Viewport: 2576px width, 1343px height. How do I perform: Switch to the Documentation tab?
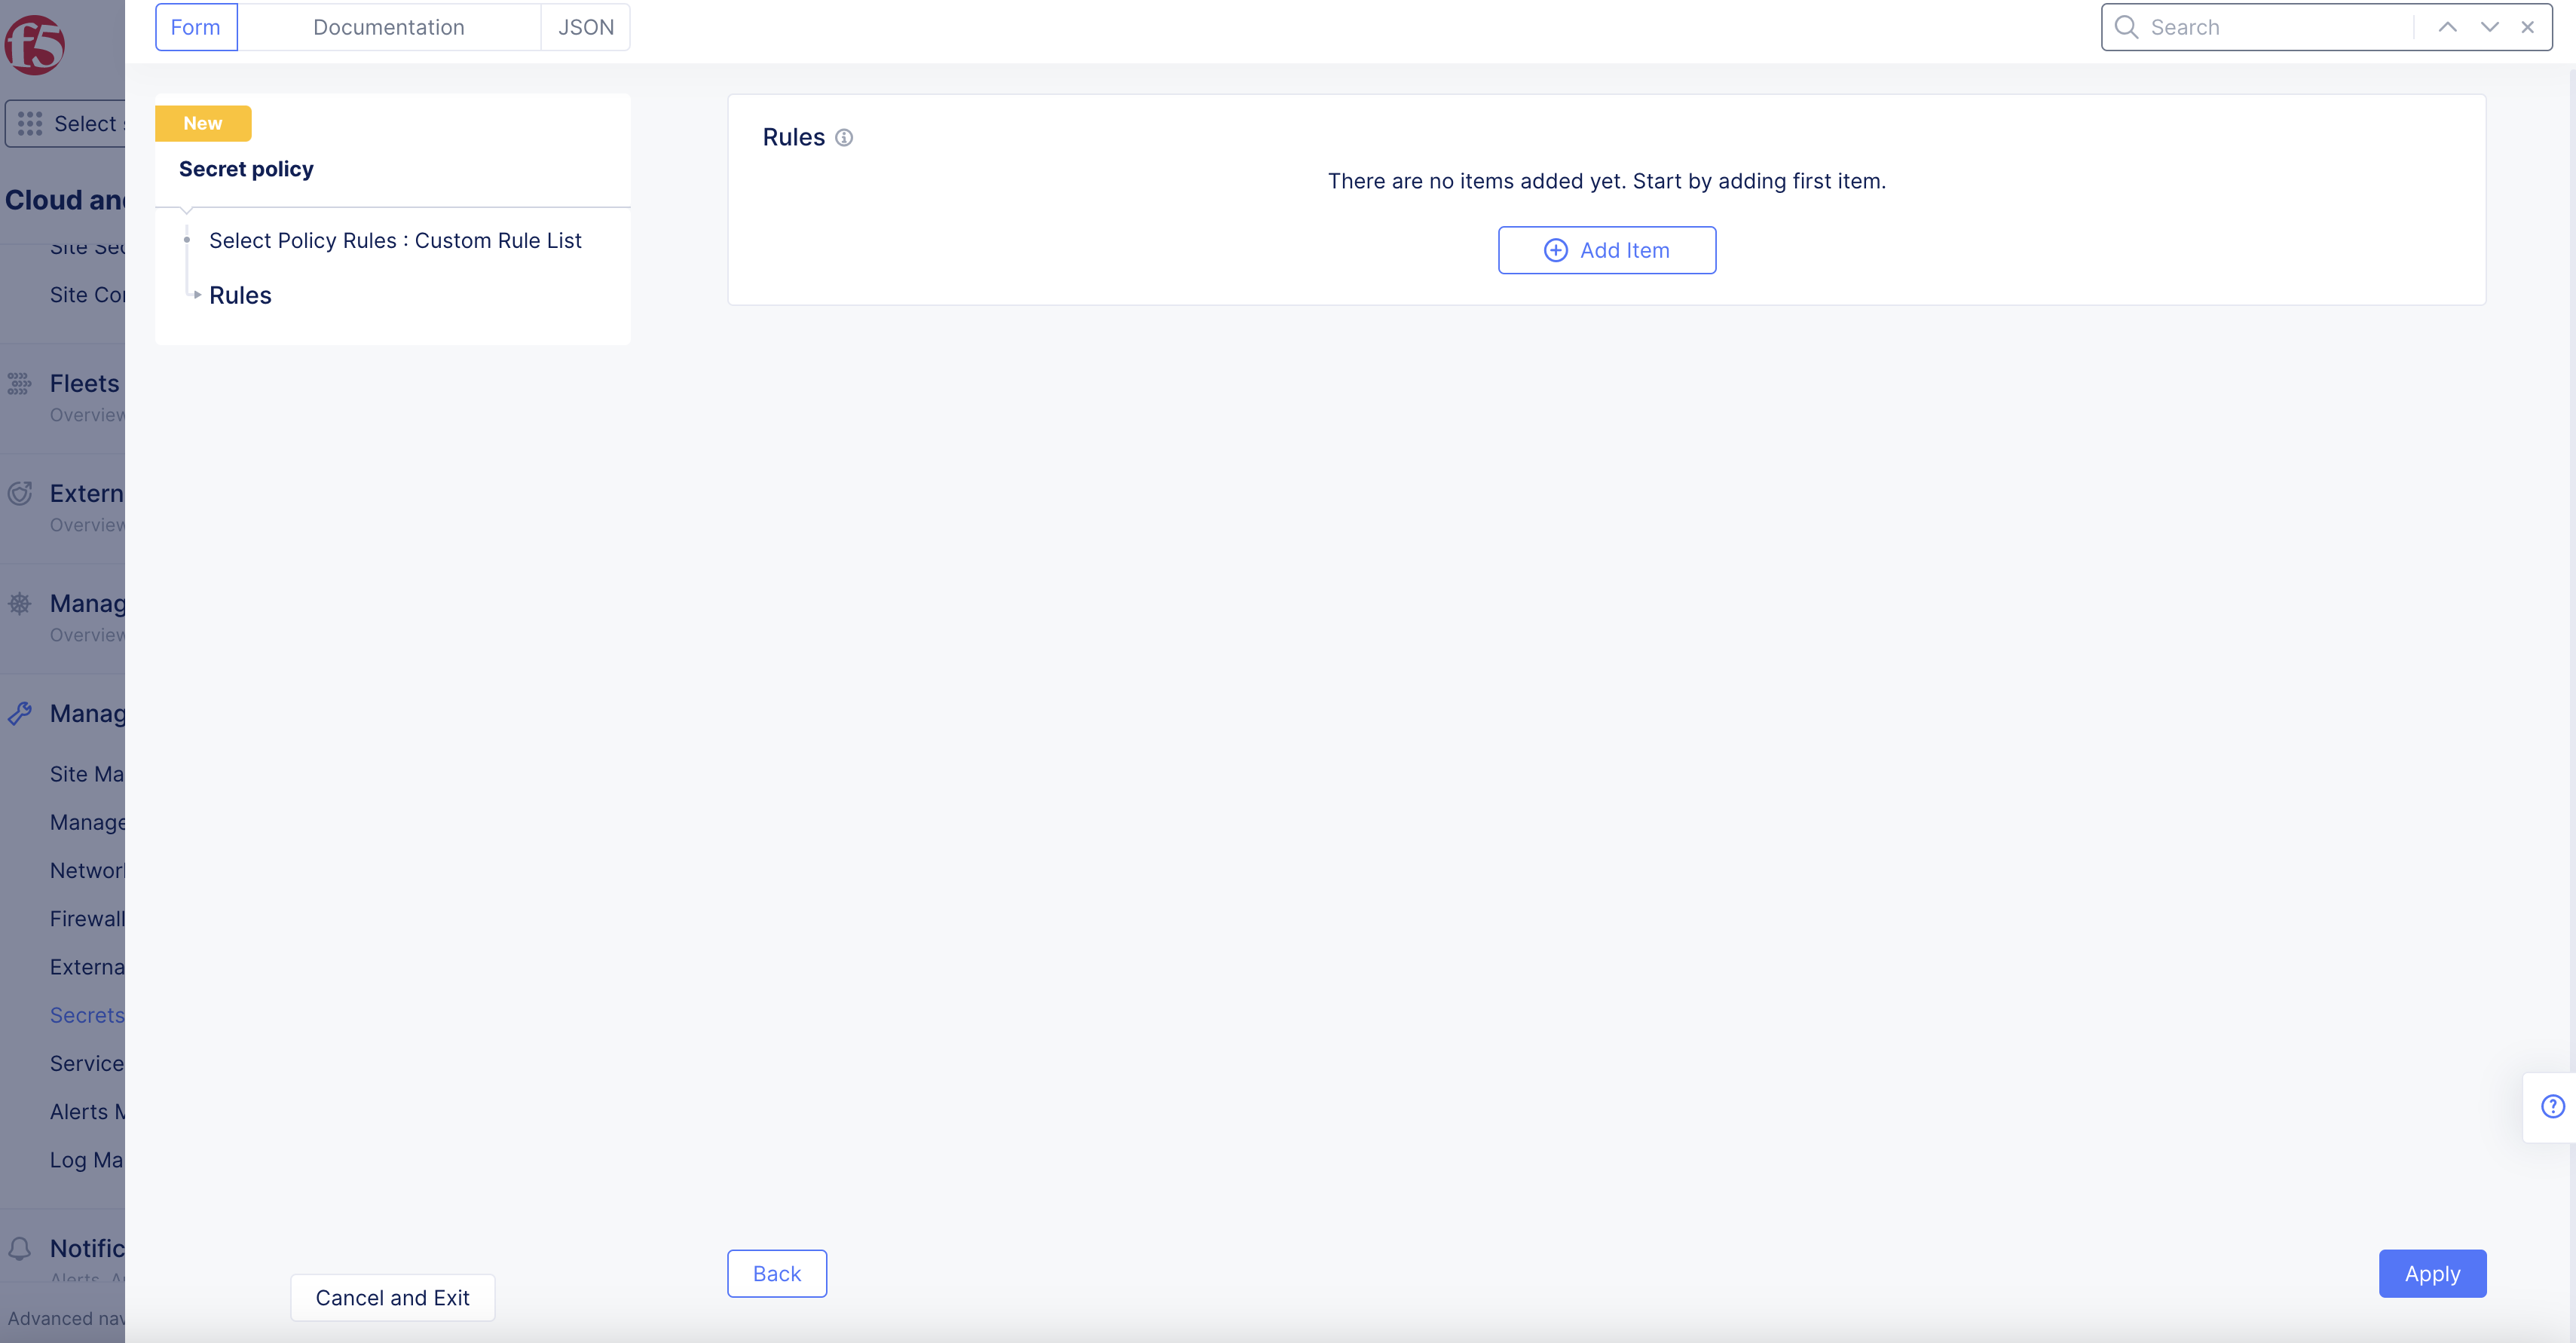(x=388, y=27)
